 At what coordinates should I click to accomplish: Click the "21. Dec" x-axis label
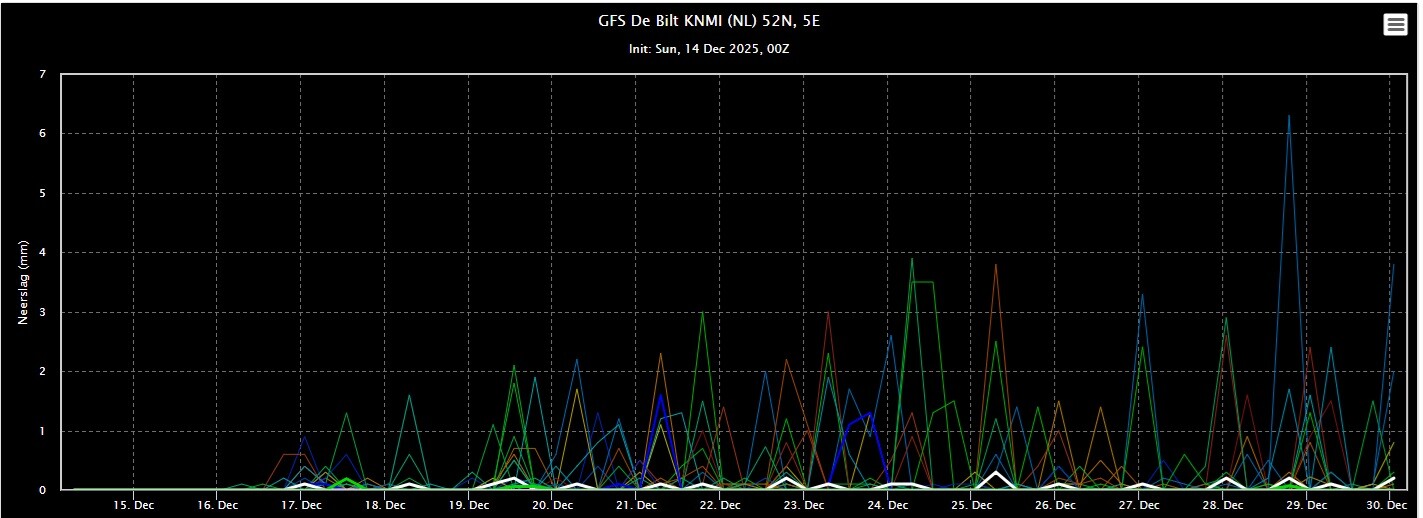pyautogui.click(x=636, y=507)
